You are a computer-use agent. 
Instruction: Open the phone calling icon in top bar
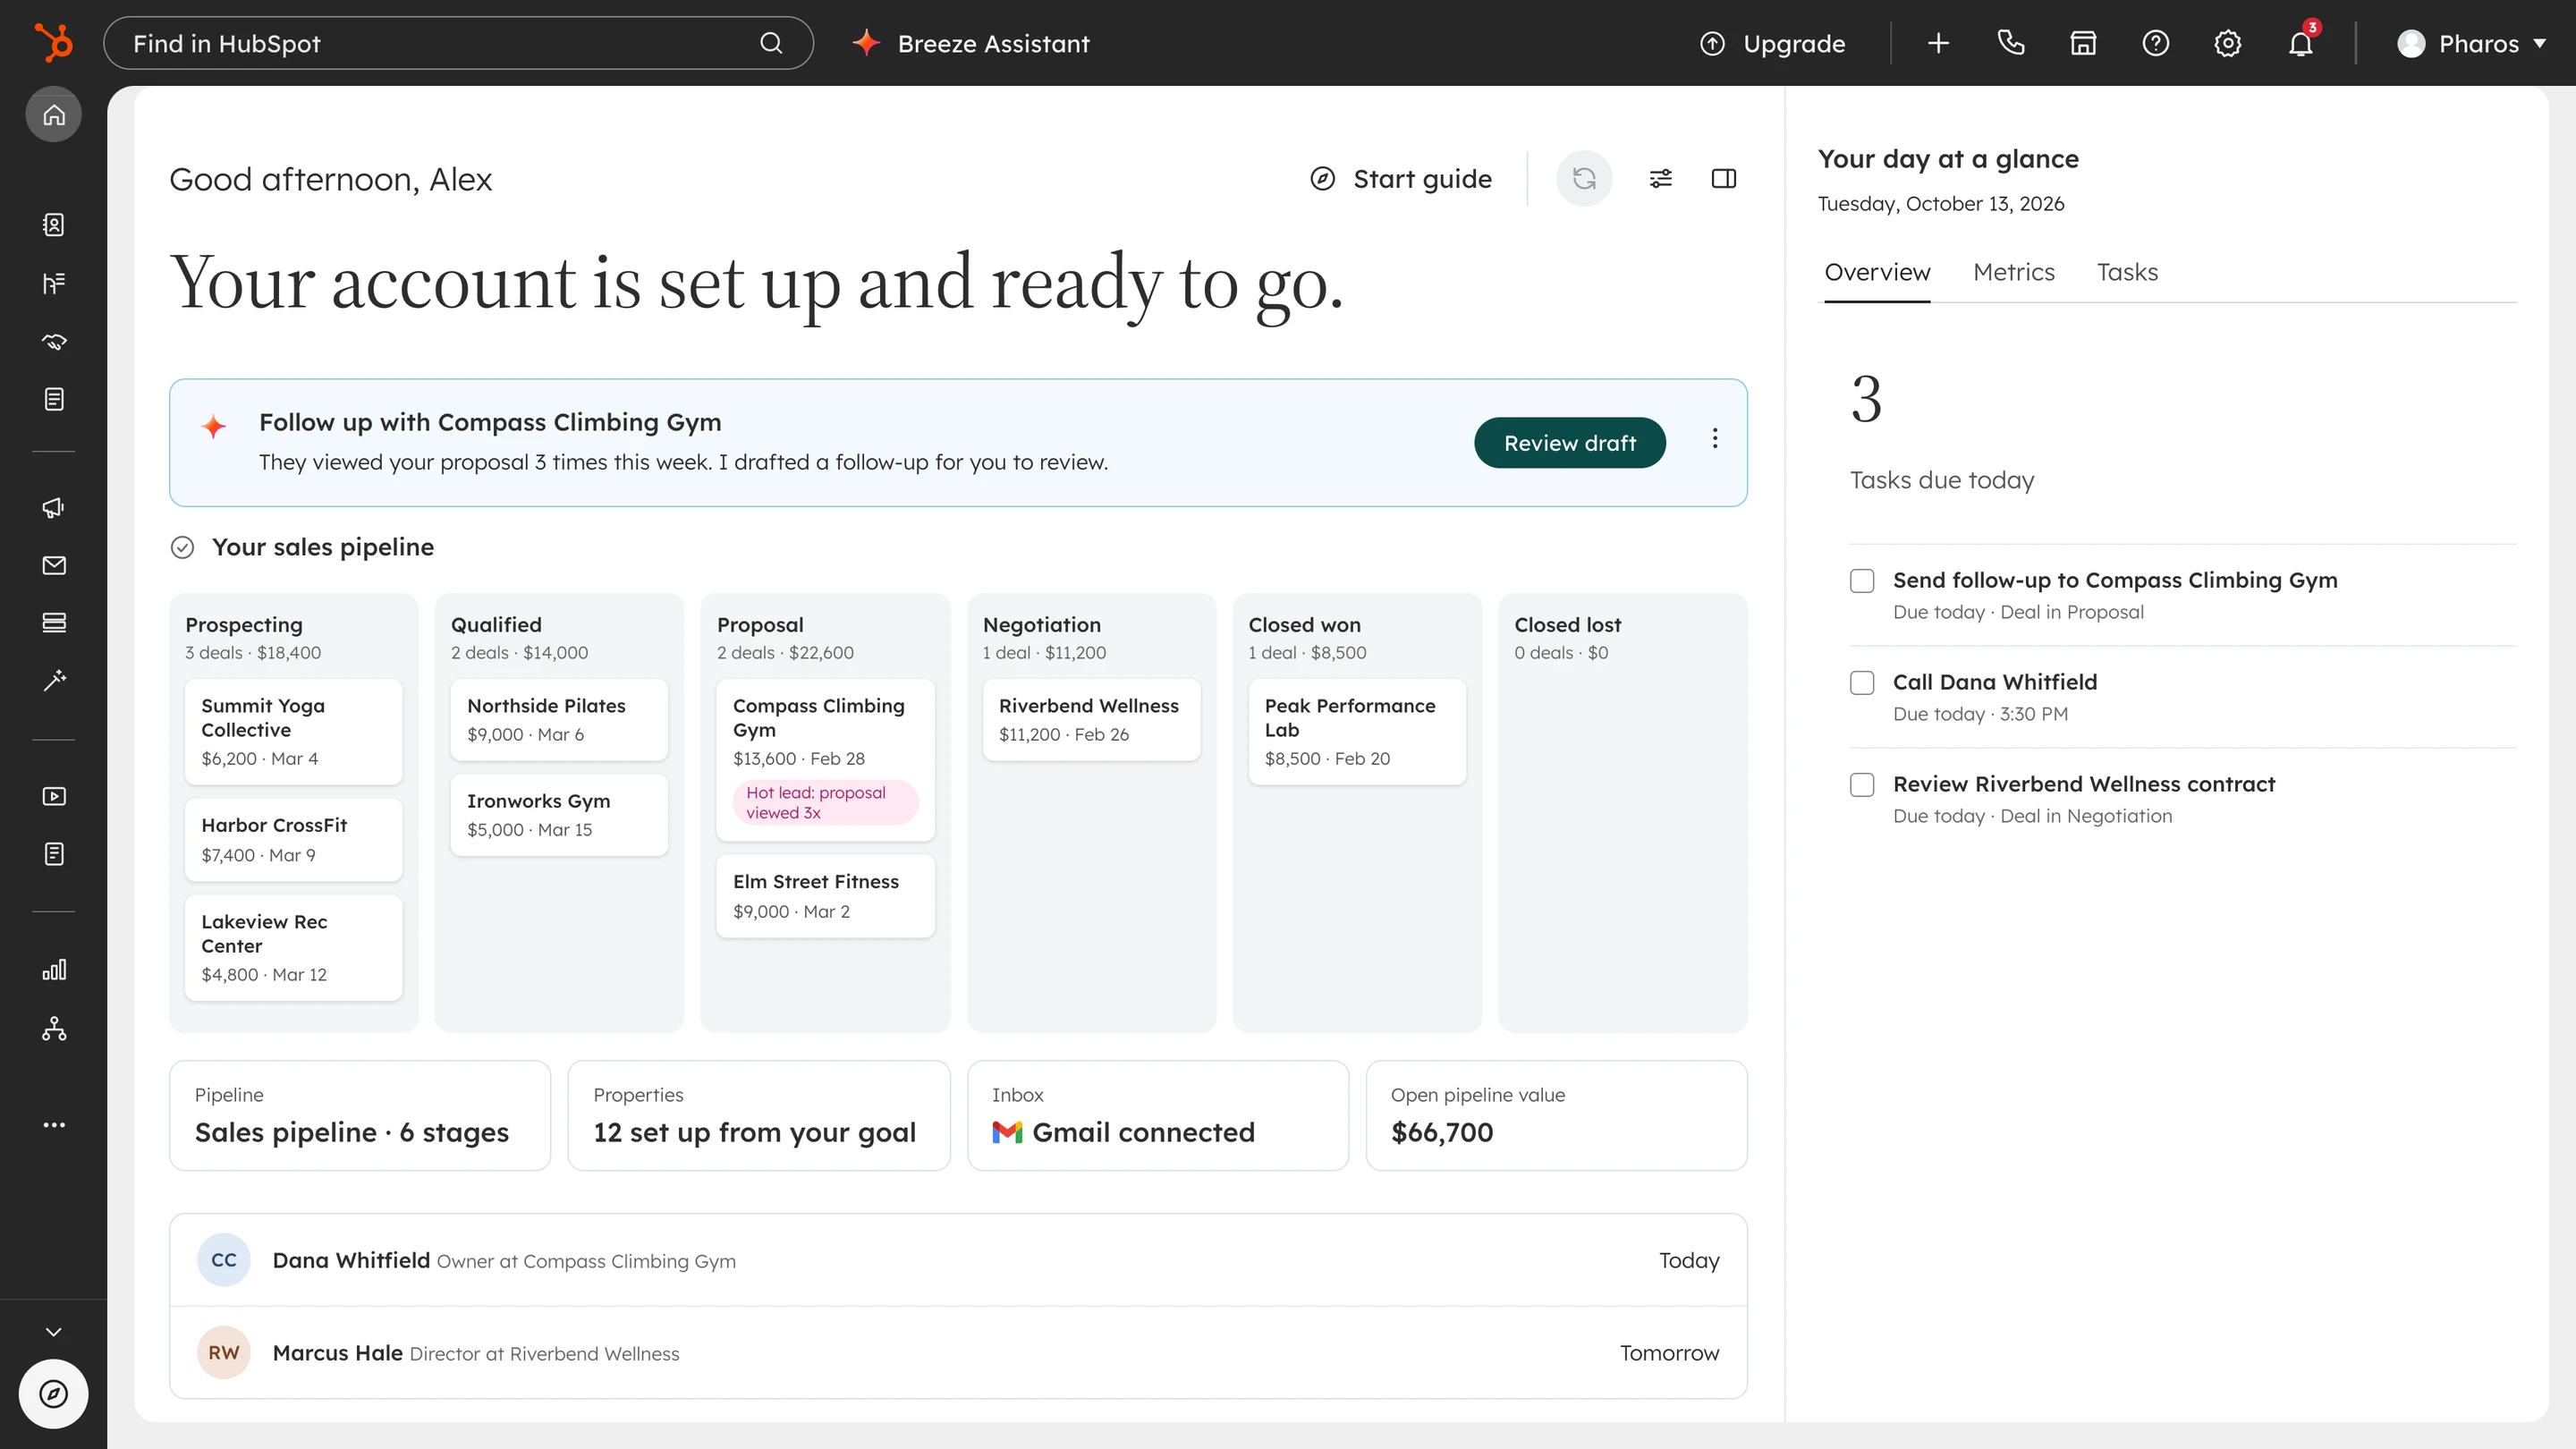coord(2010,43)
